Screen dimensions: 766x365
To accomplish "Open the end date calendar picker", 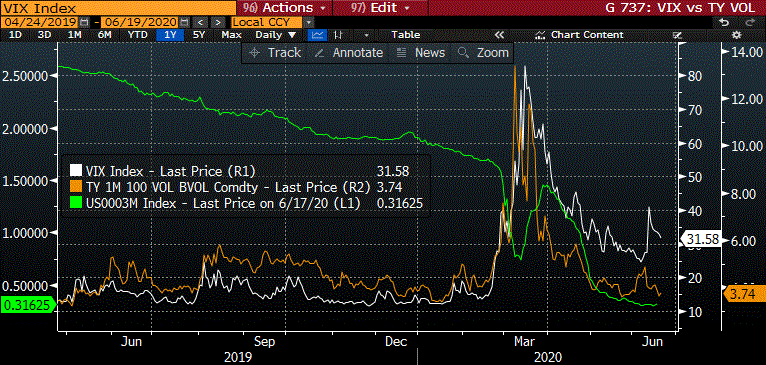I will (184, 22).
